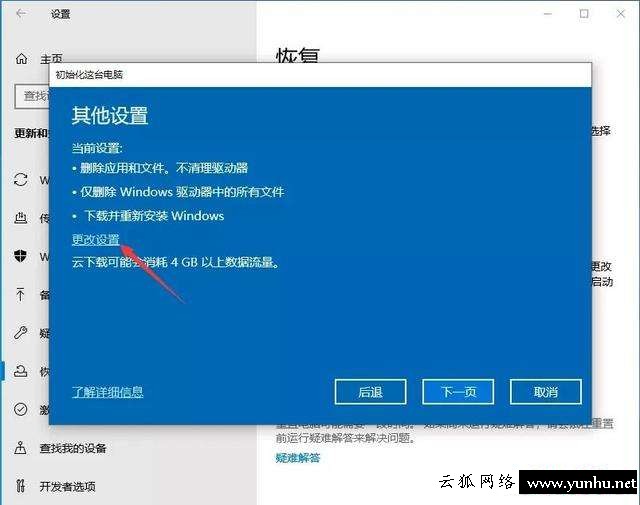Click the 其他设置 heading
Image resolution: width=640 pixels, height=505 pixels.
point(110,115)
